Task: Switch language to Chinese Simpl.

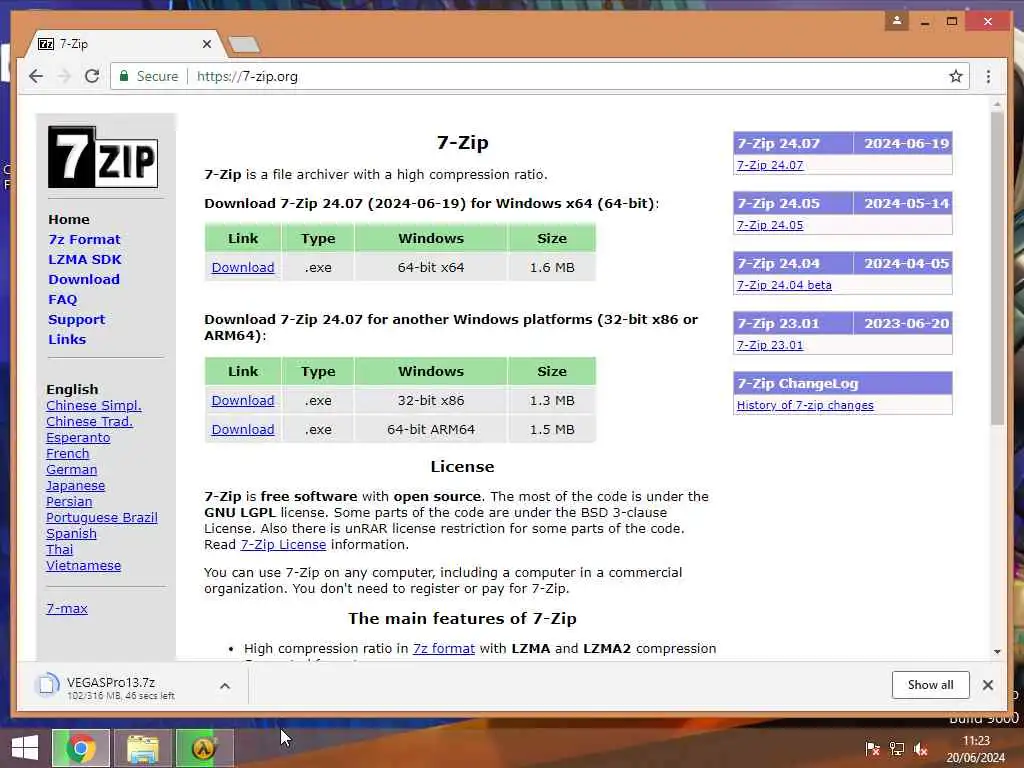Action: [x=93, y=406]
